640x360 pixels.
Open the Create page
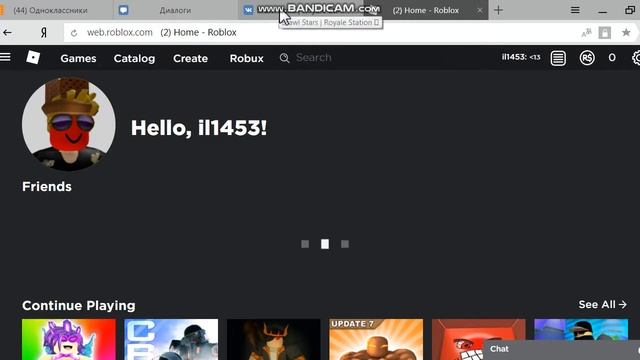pos(190,58)
